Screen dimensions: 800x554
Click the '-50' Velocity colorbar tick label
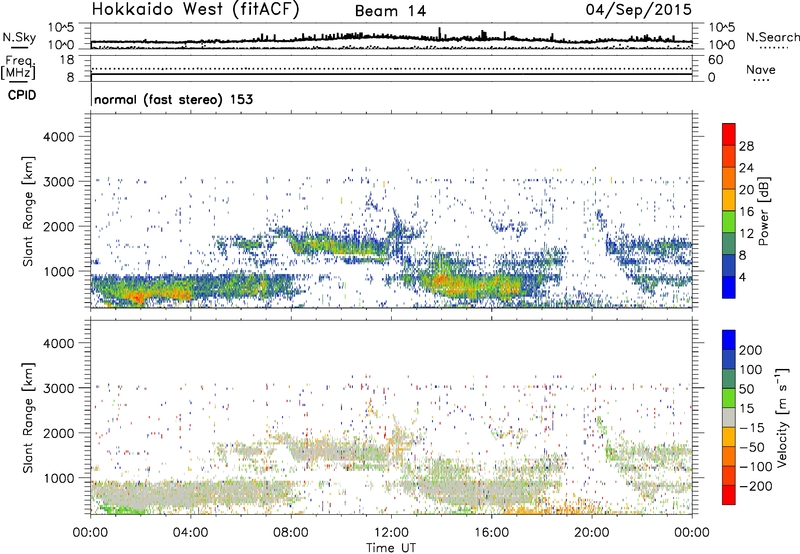[x=752, y=447]
